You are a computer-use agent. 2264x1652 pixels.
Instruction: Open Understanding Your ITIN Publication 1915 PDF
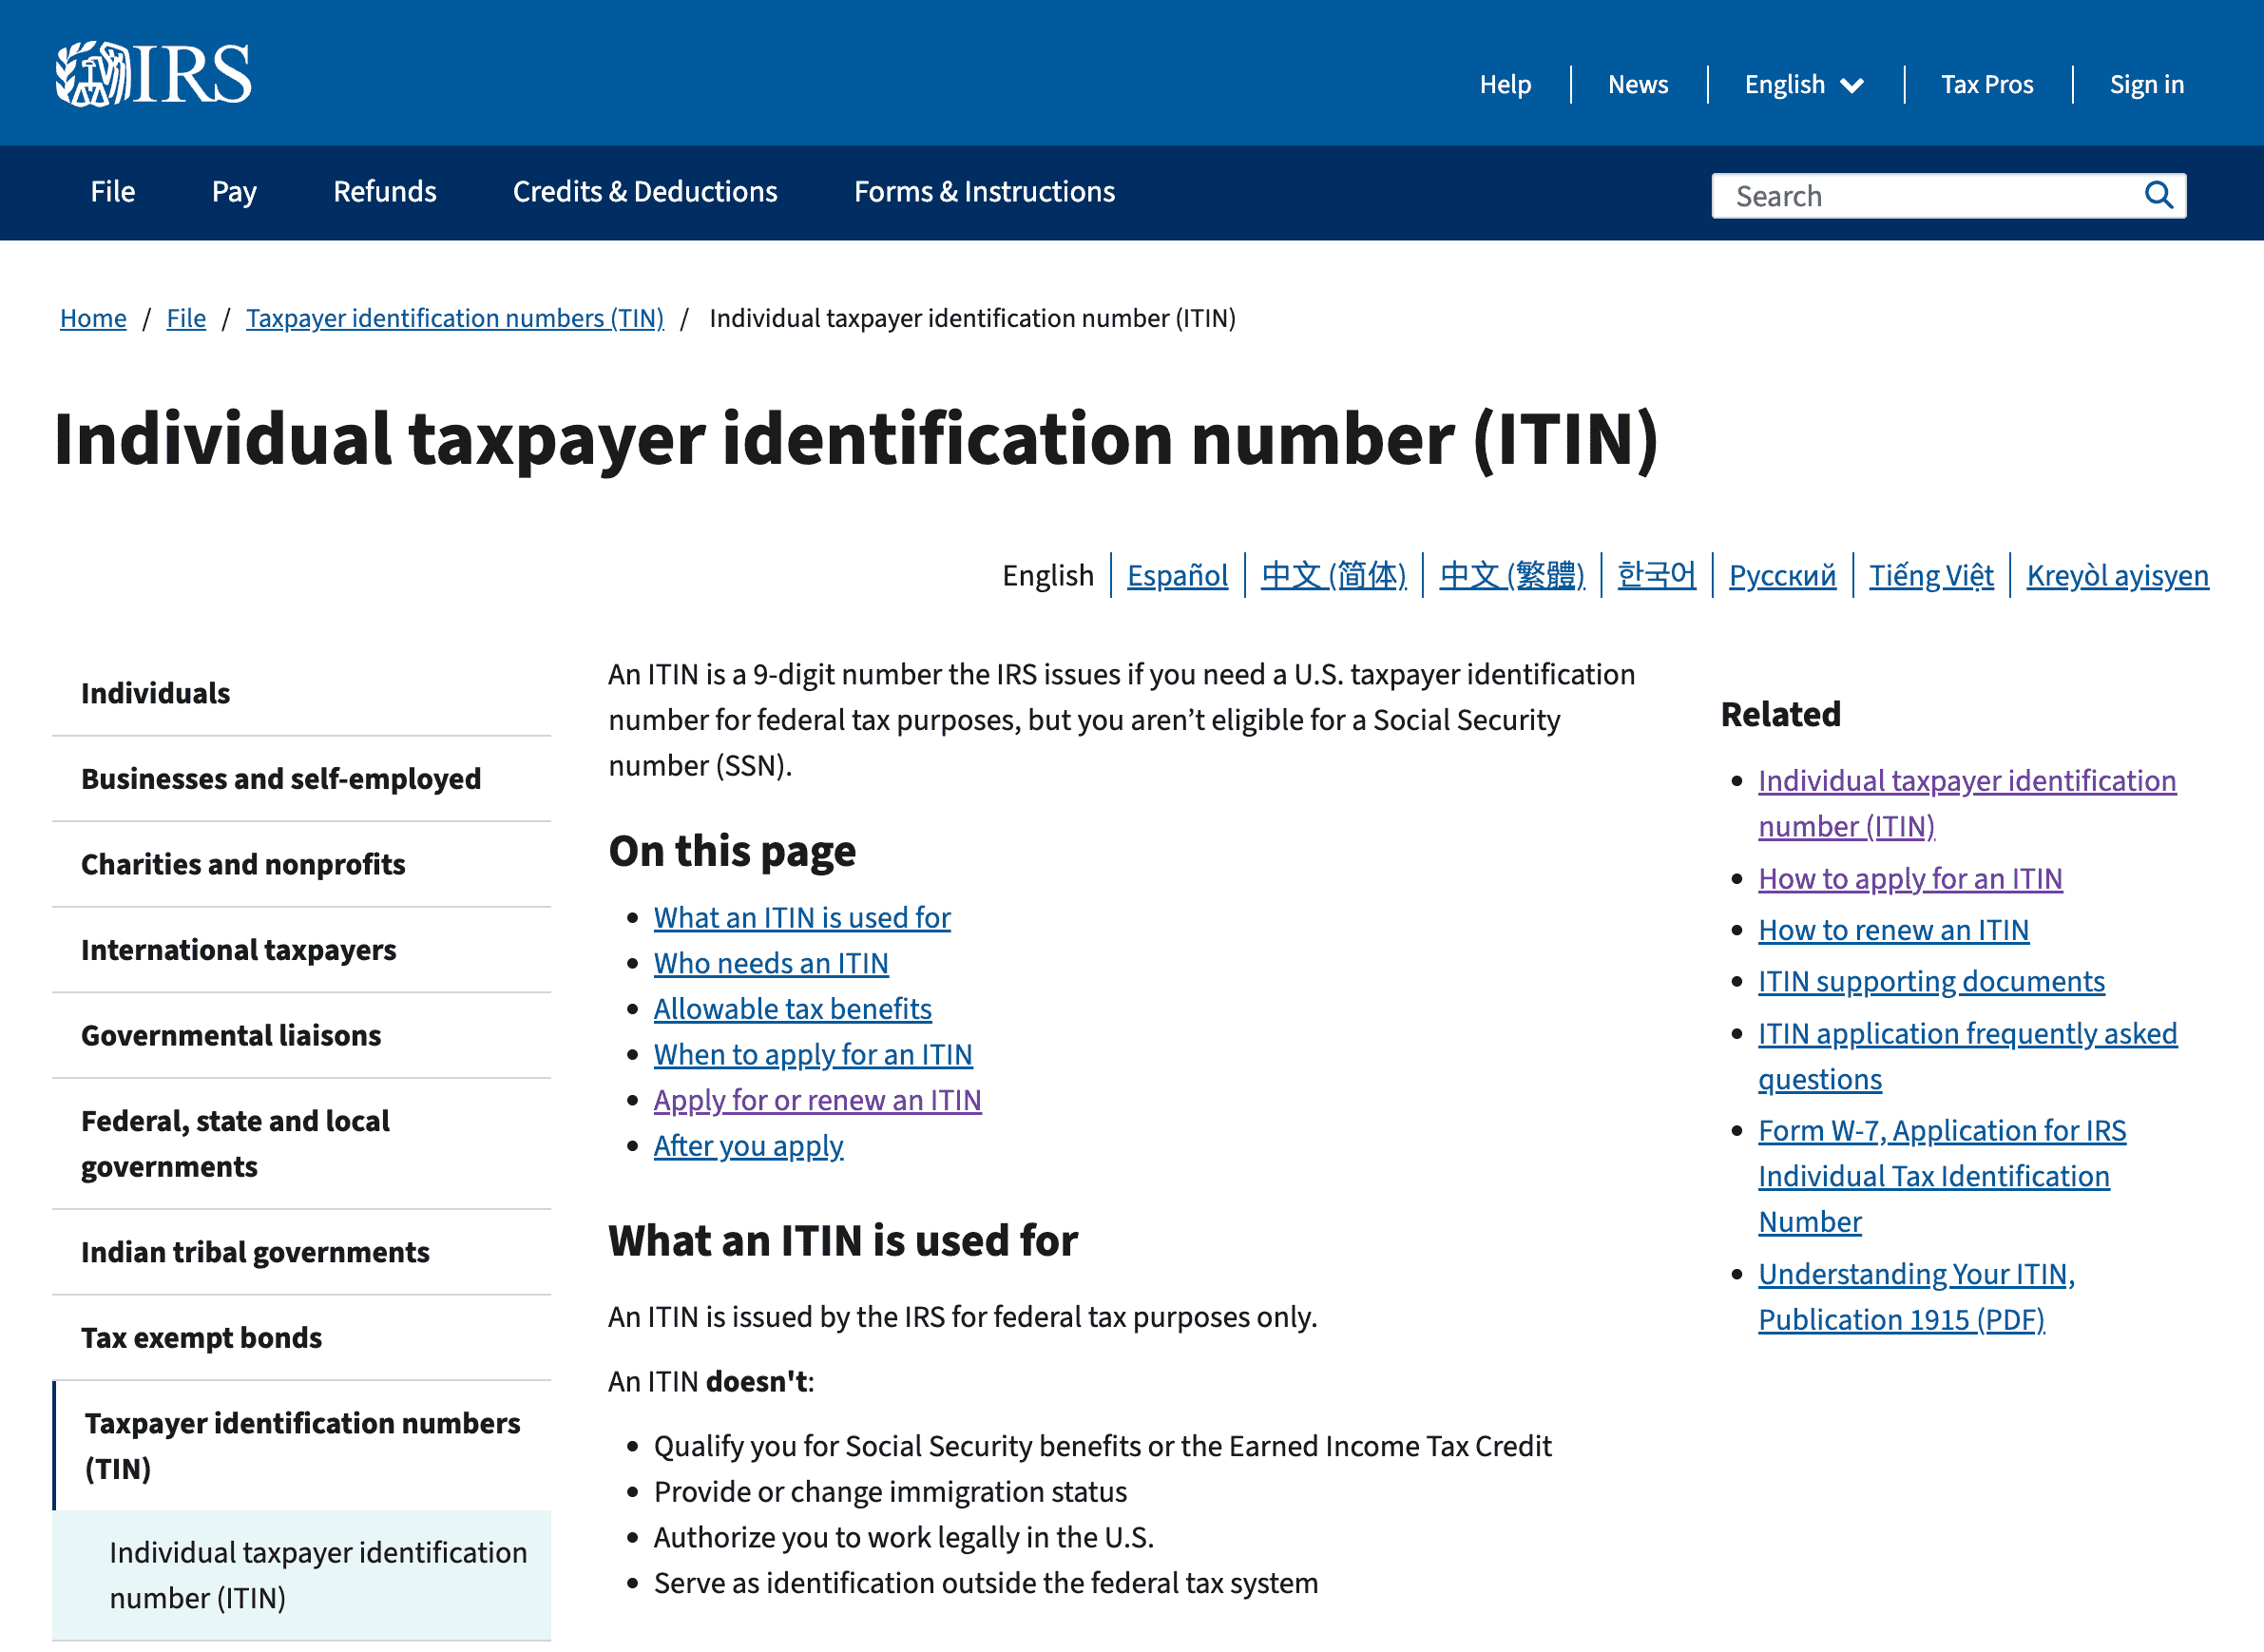click(x=1915, y=1297)
